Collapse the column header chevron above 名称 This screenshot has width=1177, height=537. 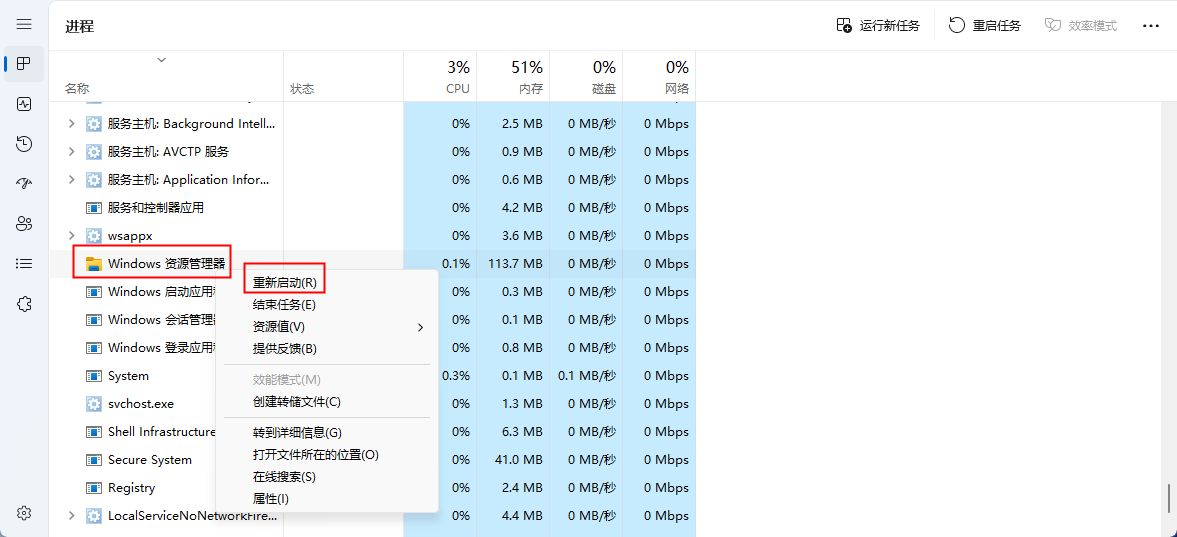[x=161, y=60]
